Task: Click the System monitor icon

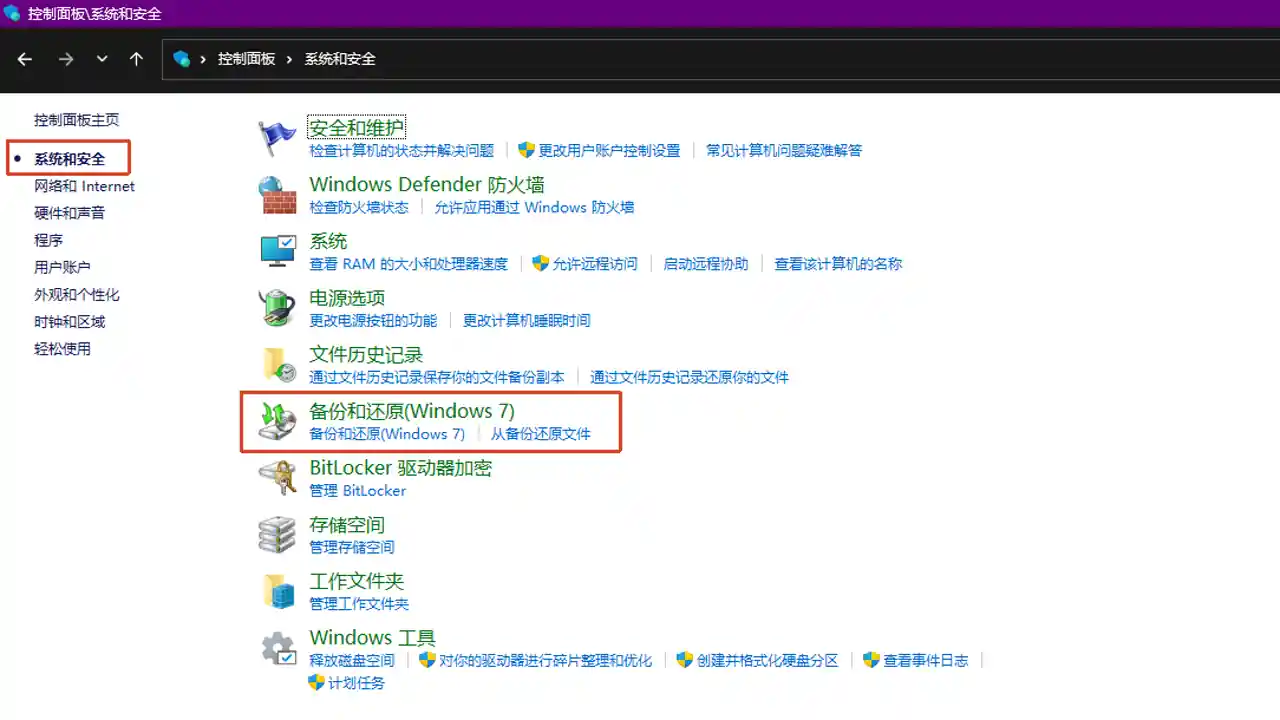Action: 277,251
